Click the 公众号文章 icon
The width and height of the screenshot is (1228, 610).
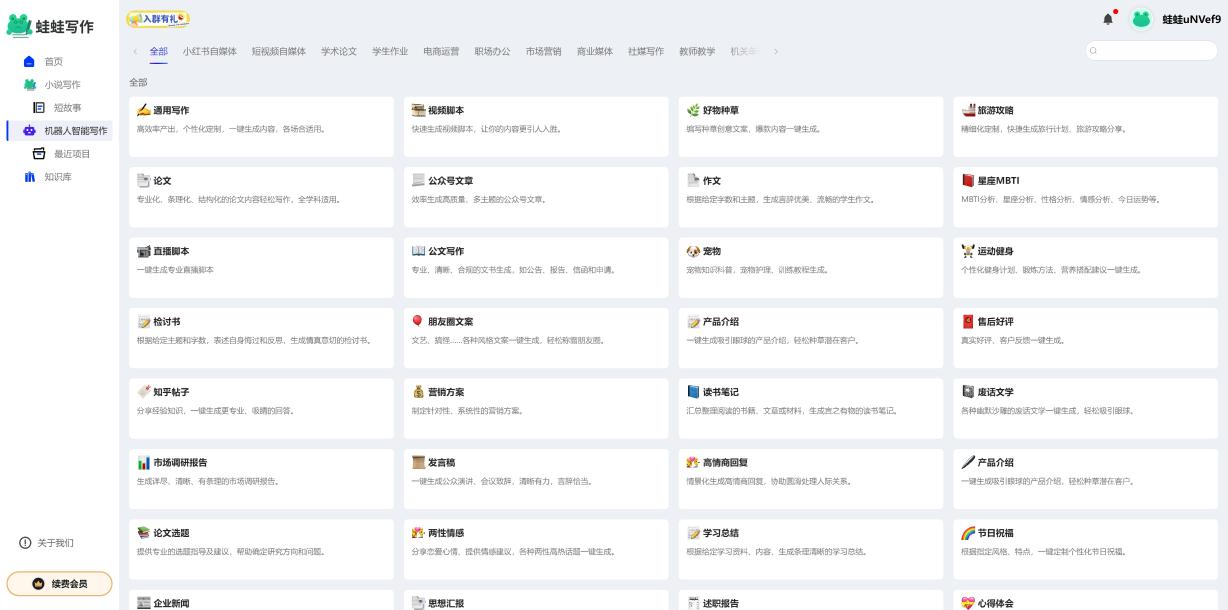pos(419,181)
